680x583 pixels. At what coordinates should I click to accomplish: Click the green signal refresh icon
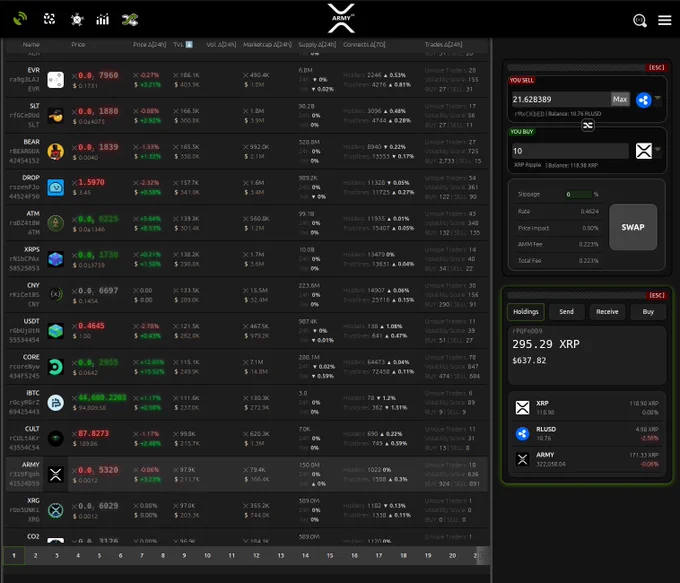click(x=20, y=19)
